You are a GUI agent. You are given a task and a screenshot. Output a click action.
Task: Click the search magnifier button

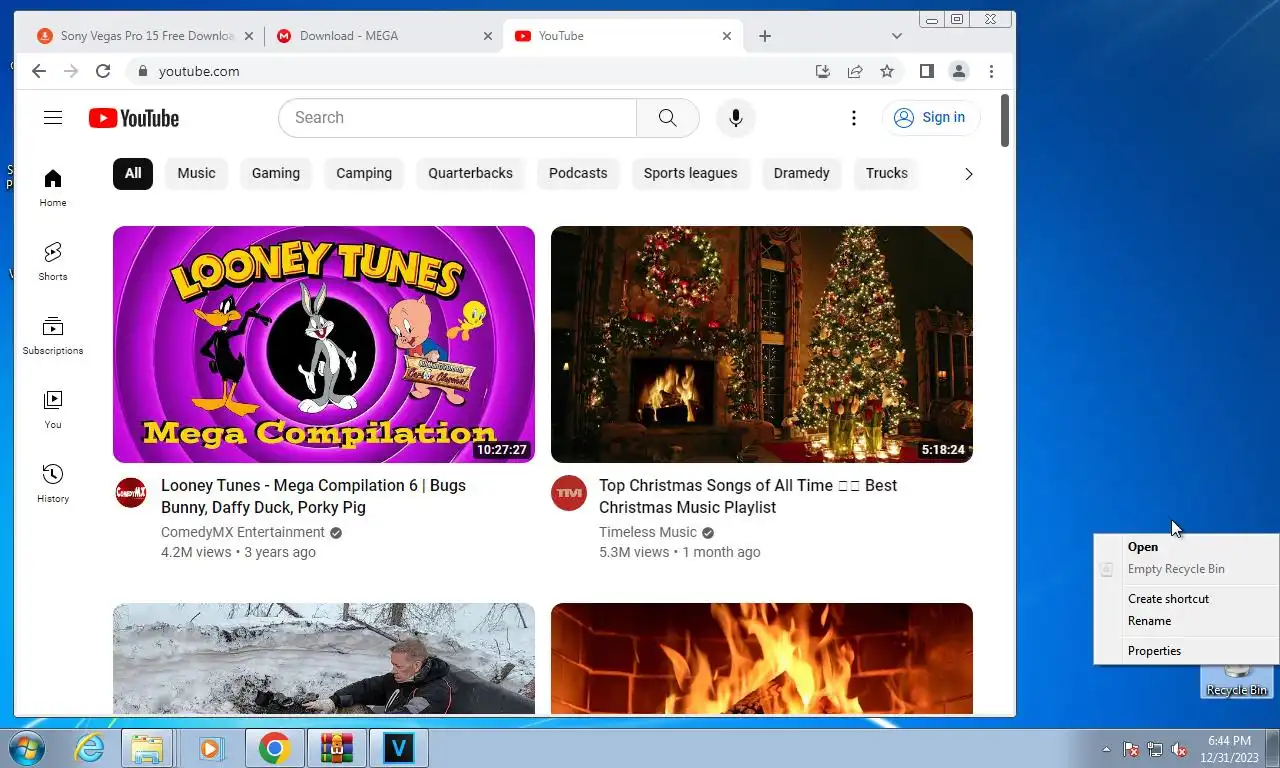tap(668, 118)
